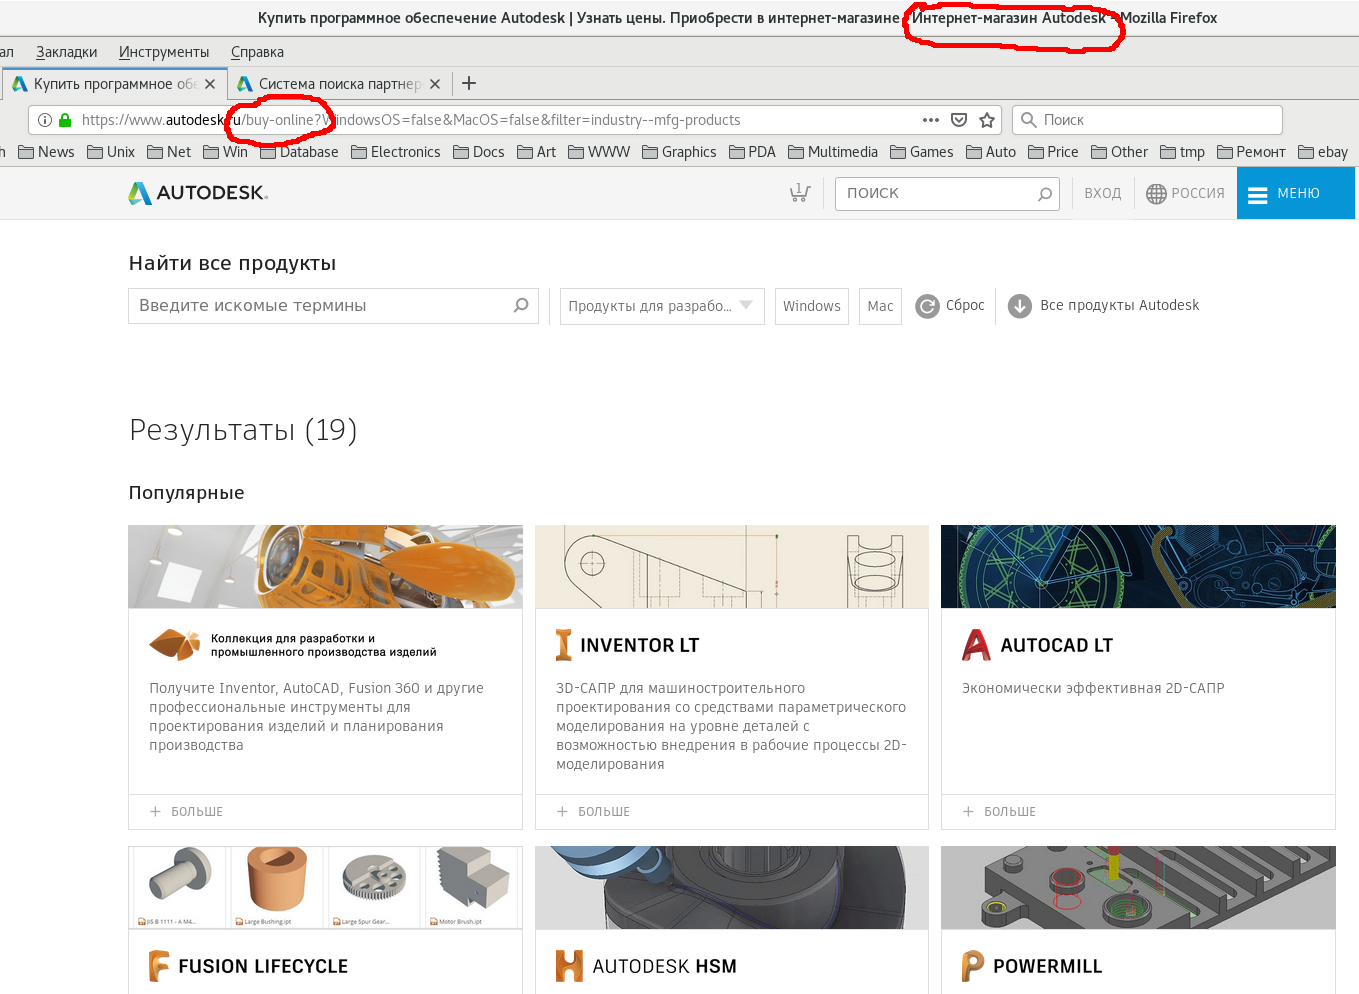Image resolution: width=1359 pixels, height=994 pixels.
Task: Click the PowerMill P product icon
Action: pos(973,966)
